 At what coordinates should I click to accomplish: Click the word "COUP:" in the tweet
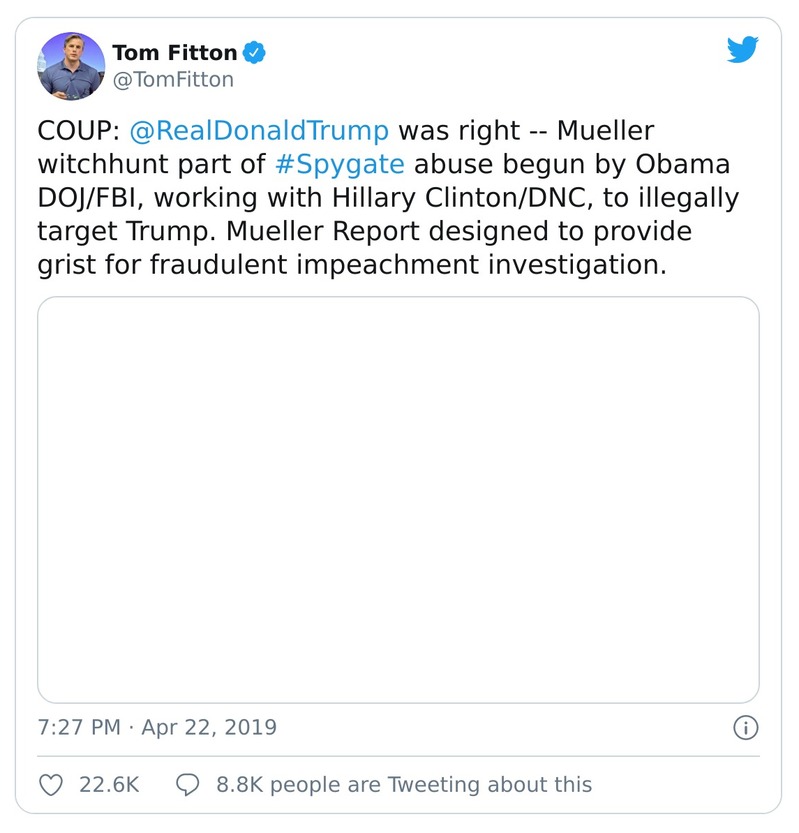click(x=79, y=131)
